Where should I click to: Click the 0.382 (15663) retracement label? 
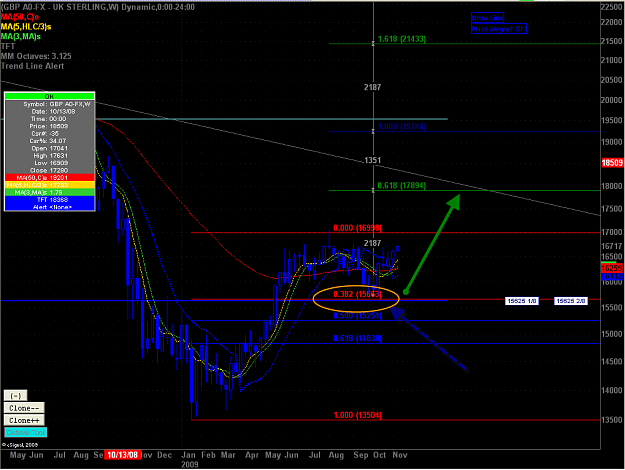coord(358,294)
